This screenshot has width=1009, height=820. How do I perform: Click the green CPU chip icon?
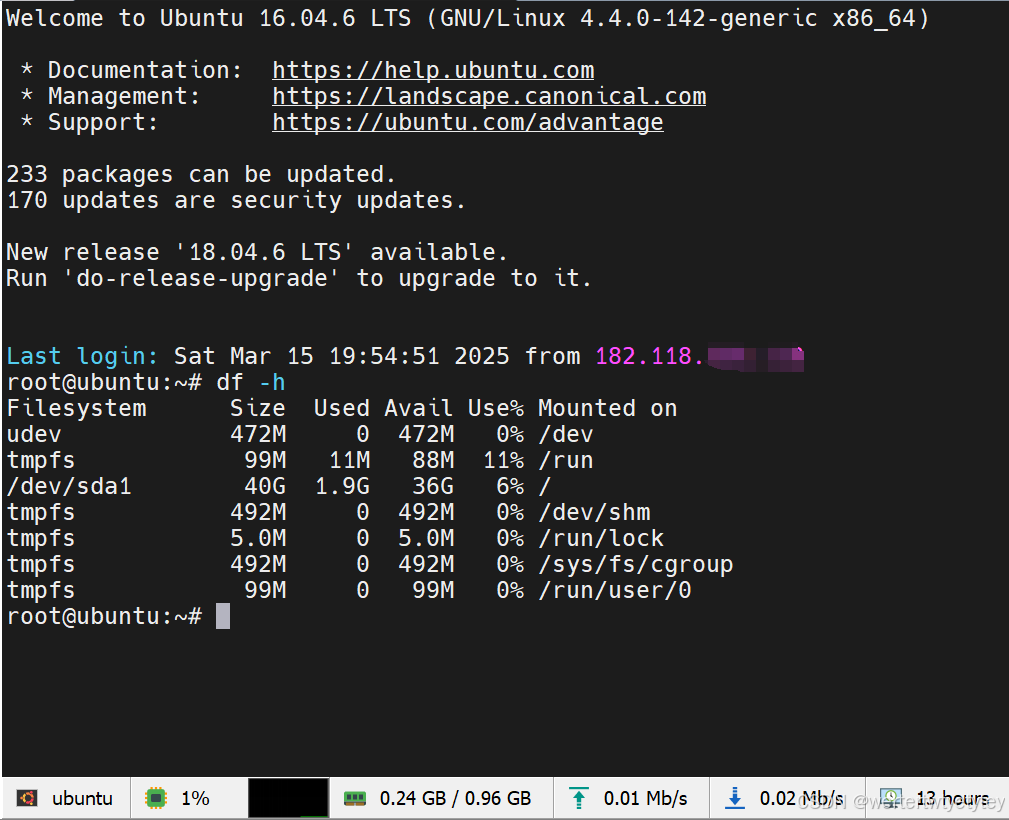click(156, 798)
